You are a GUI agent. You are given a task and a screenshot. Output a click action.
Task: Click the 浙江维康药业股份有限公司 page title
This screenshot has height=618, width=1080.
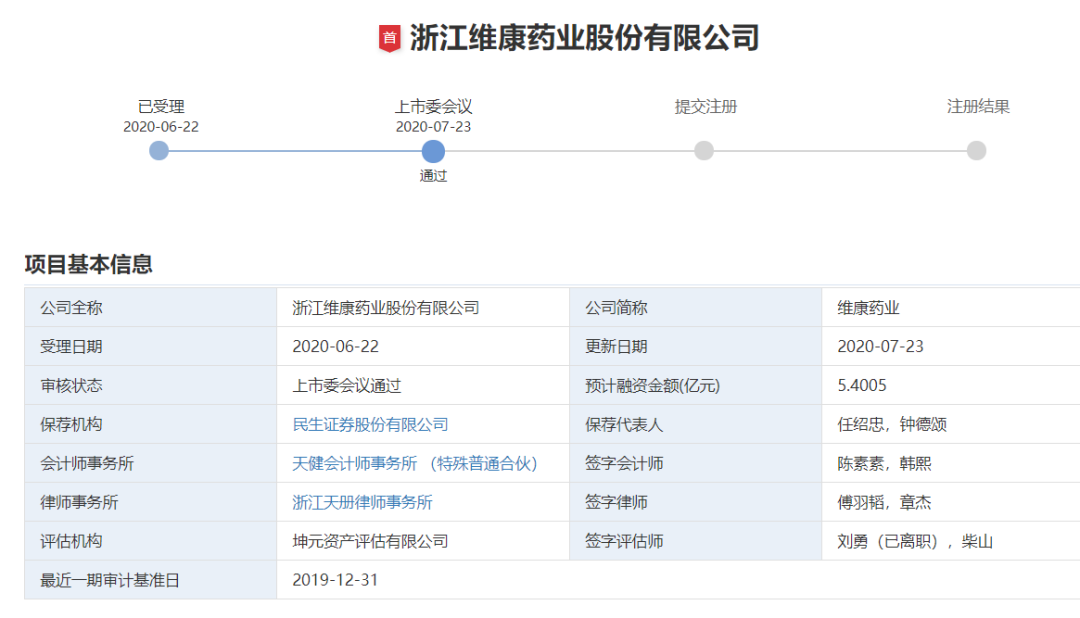585,39
